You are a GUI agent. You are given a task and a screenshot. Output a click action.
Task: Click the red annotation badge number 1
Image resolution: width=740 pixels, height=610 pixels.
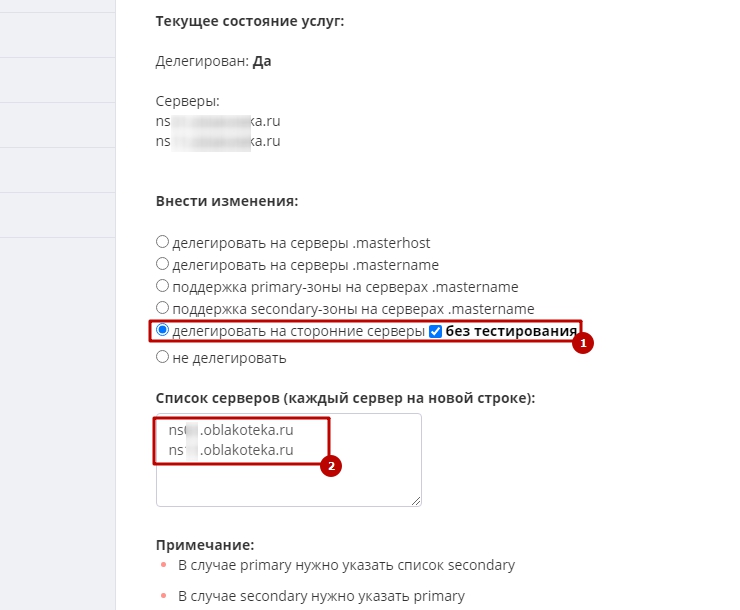tap(584, 342)
